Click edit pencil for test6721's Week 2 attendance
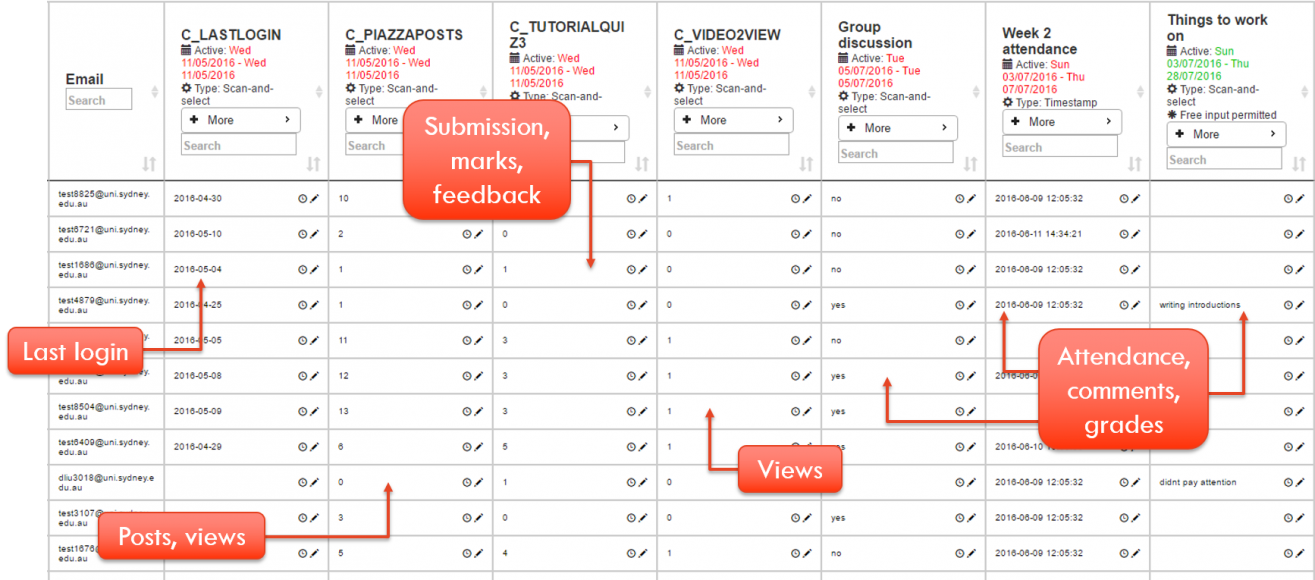The height and width of the screenshot is (580, 1315). 1135,234
